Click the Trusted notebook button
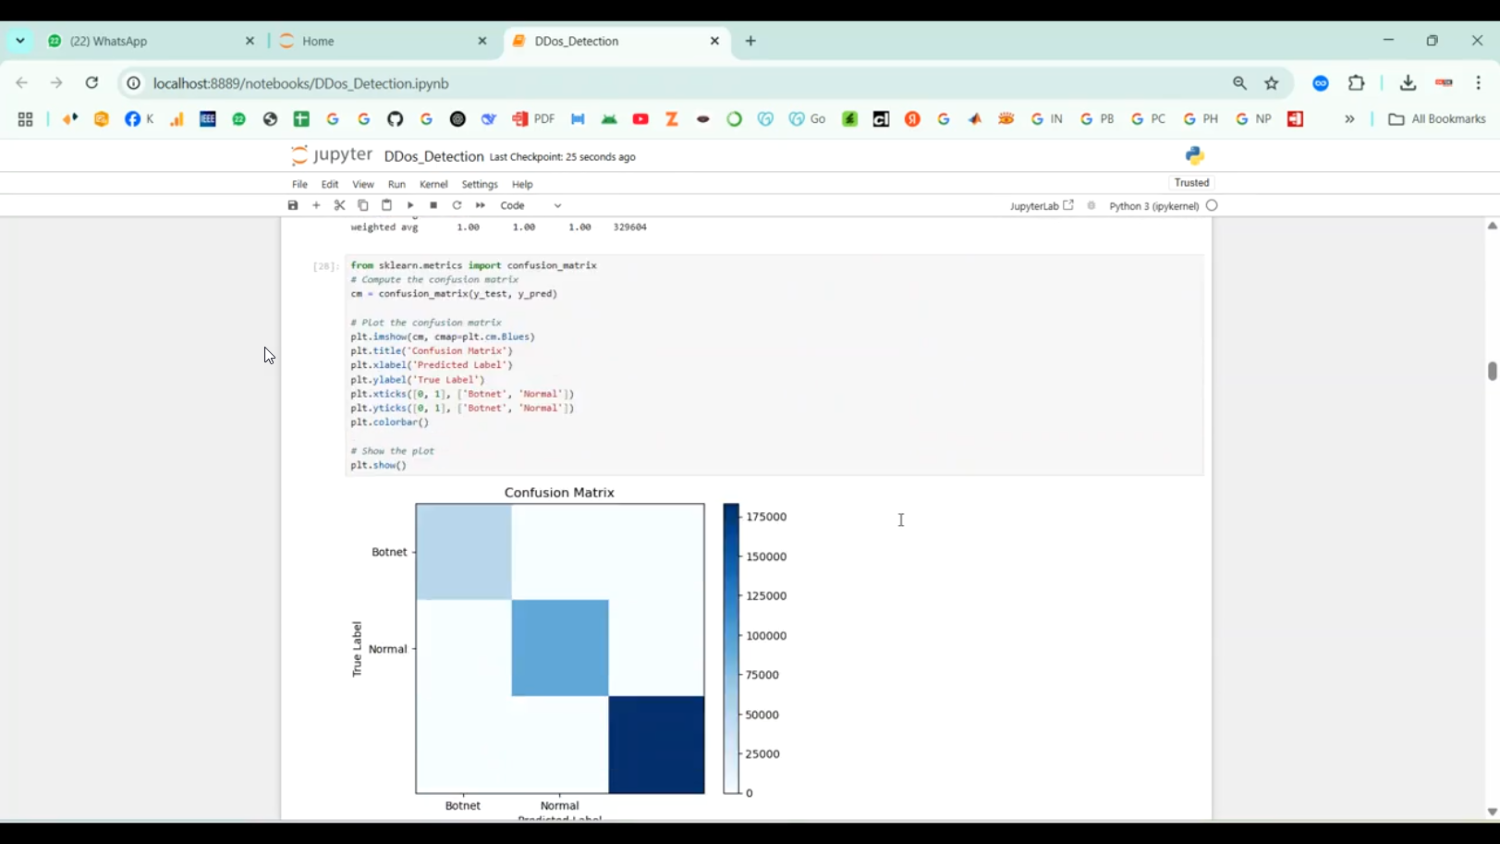The height and width of the screenshot is (844, 1500). pos(1191,183)
